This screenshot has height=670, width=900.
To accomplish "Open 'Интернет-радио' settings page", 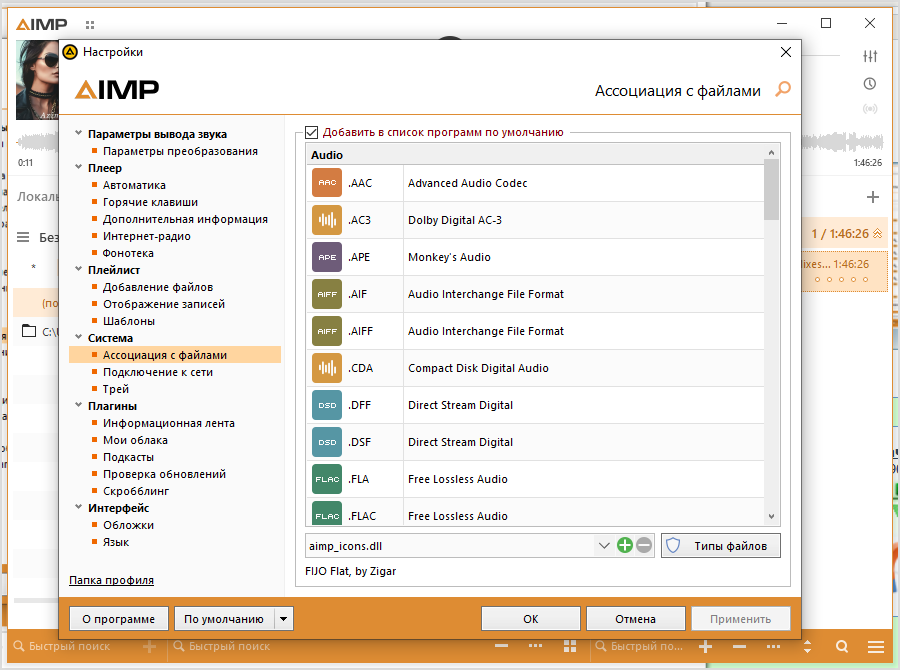I will (x=146, y=236).
